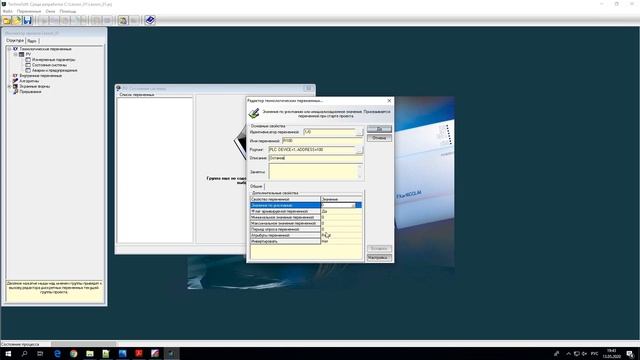
Task: Click the variable list in PV window
Action: click(x=155, y=170)
